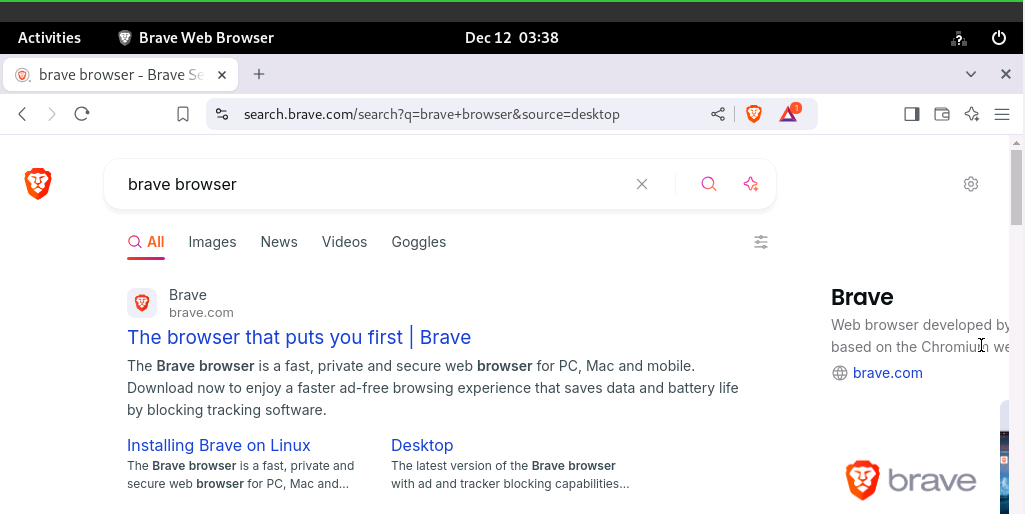Open search filters icon
This screenshot has width=1025, height=514.
click(x=761, y=243)
